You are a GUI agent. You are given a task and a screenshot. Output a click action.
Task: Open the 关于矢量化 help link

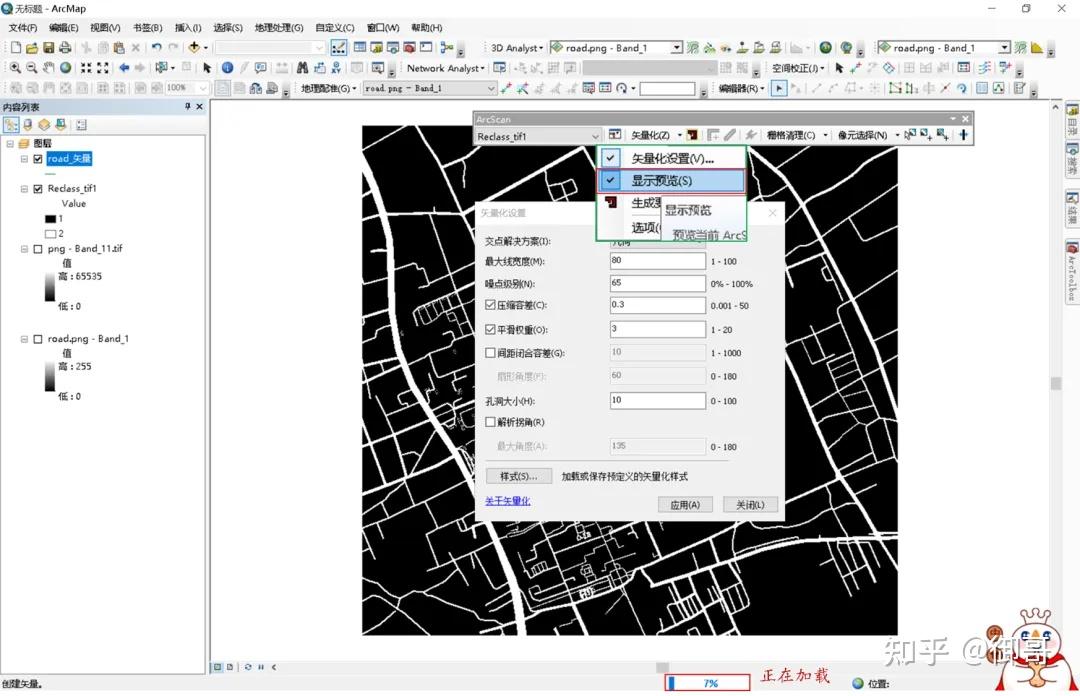(x=507, y=501)
